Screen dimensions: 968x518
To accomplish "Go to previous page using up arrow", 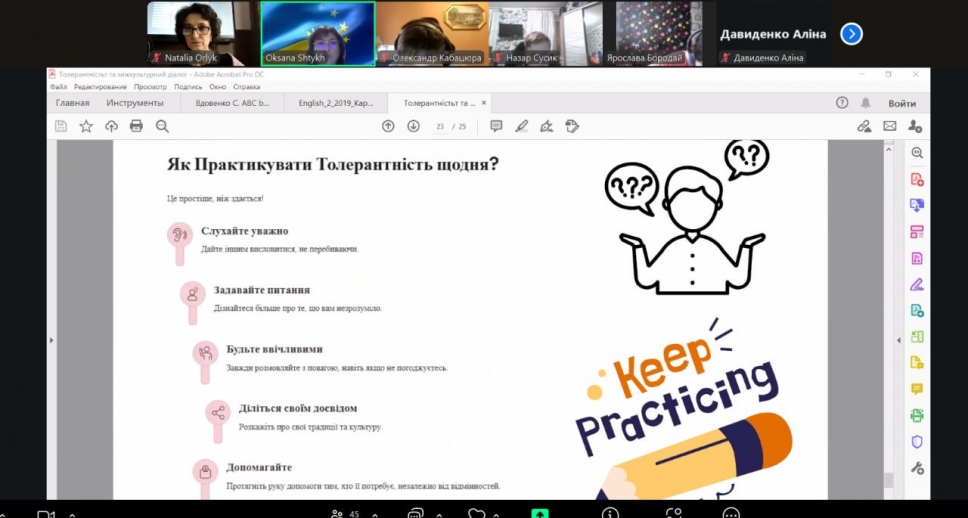I will coord(388,126).
